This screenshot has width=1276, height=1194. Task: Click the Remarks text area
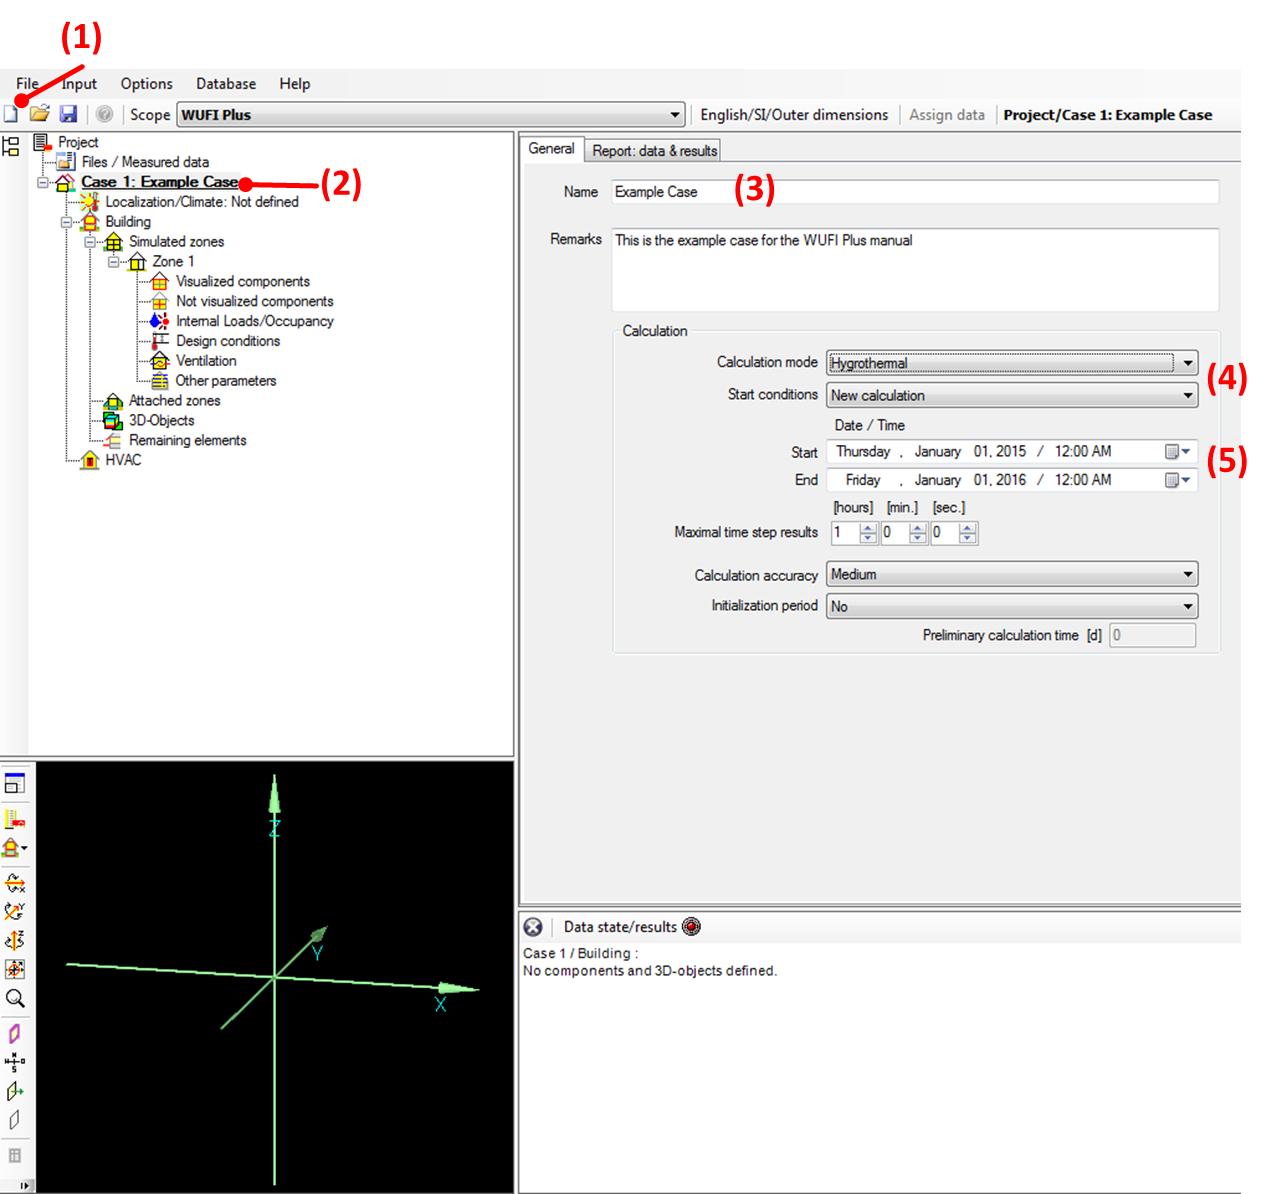915,269
